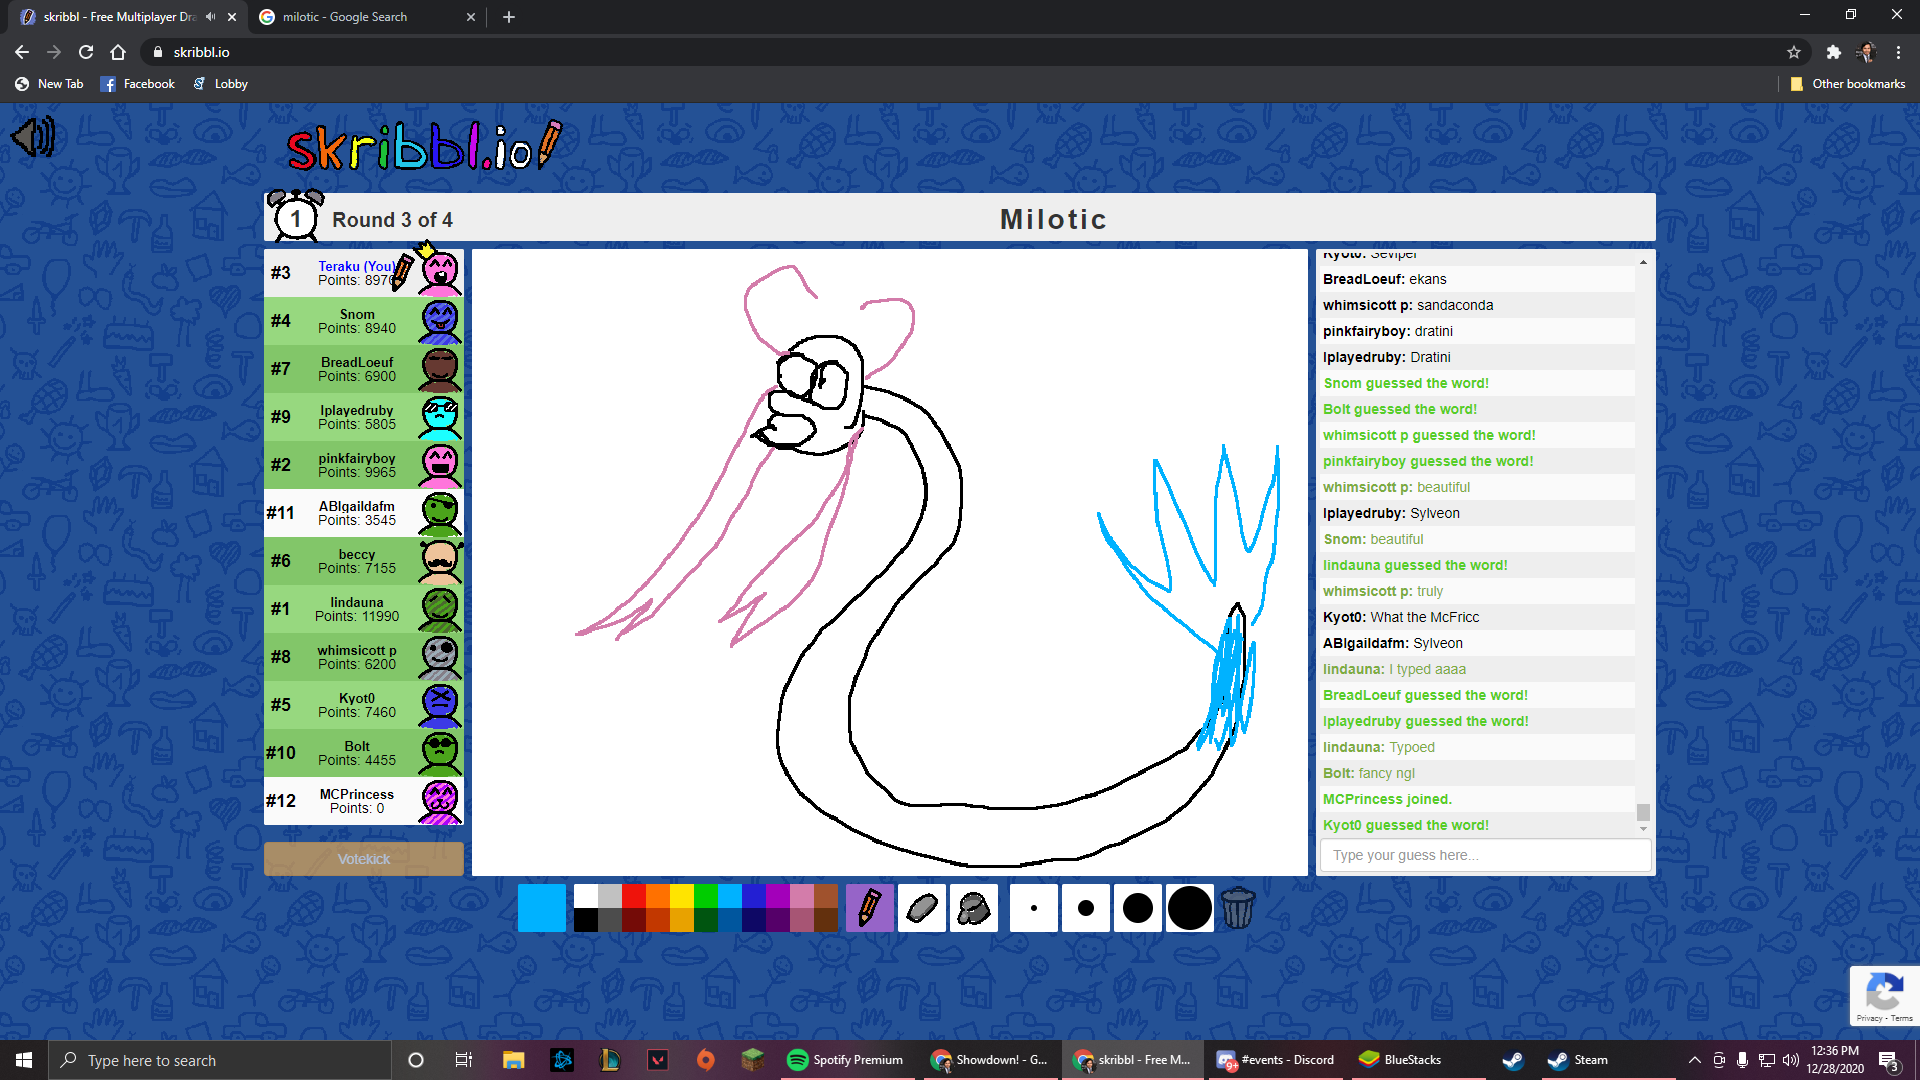Click the chat scrollbar thumb
Viewport: 1920px width, 1080px height.
1643,812
